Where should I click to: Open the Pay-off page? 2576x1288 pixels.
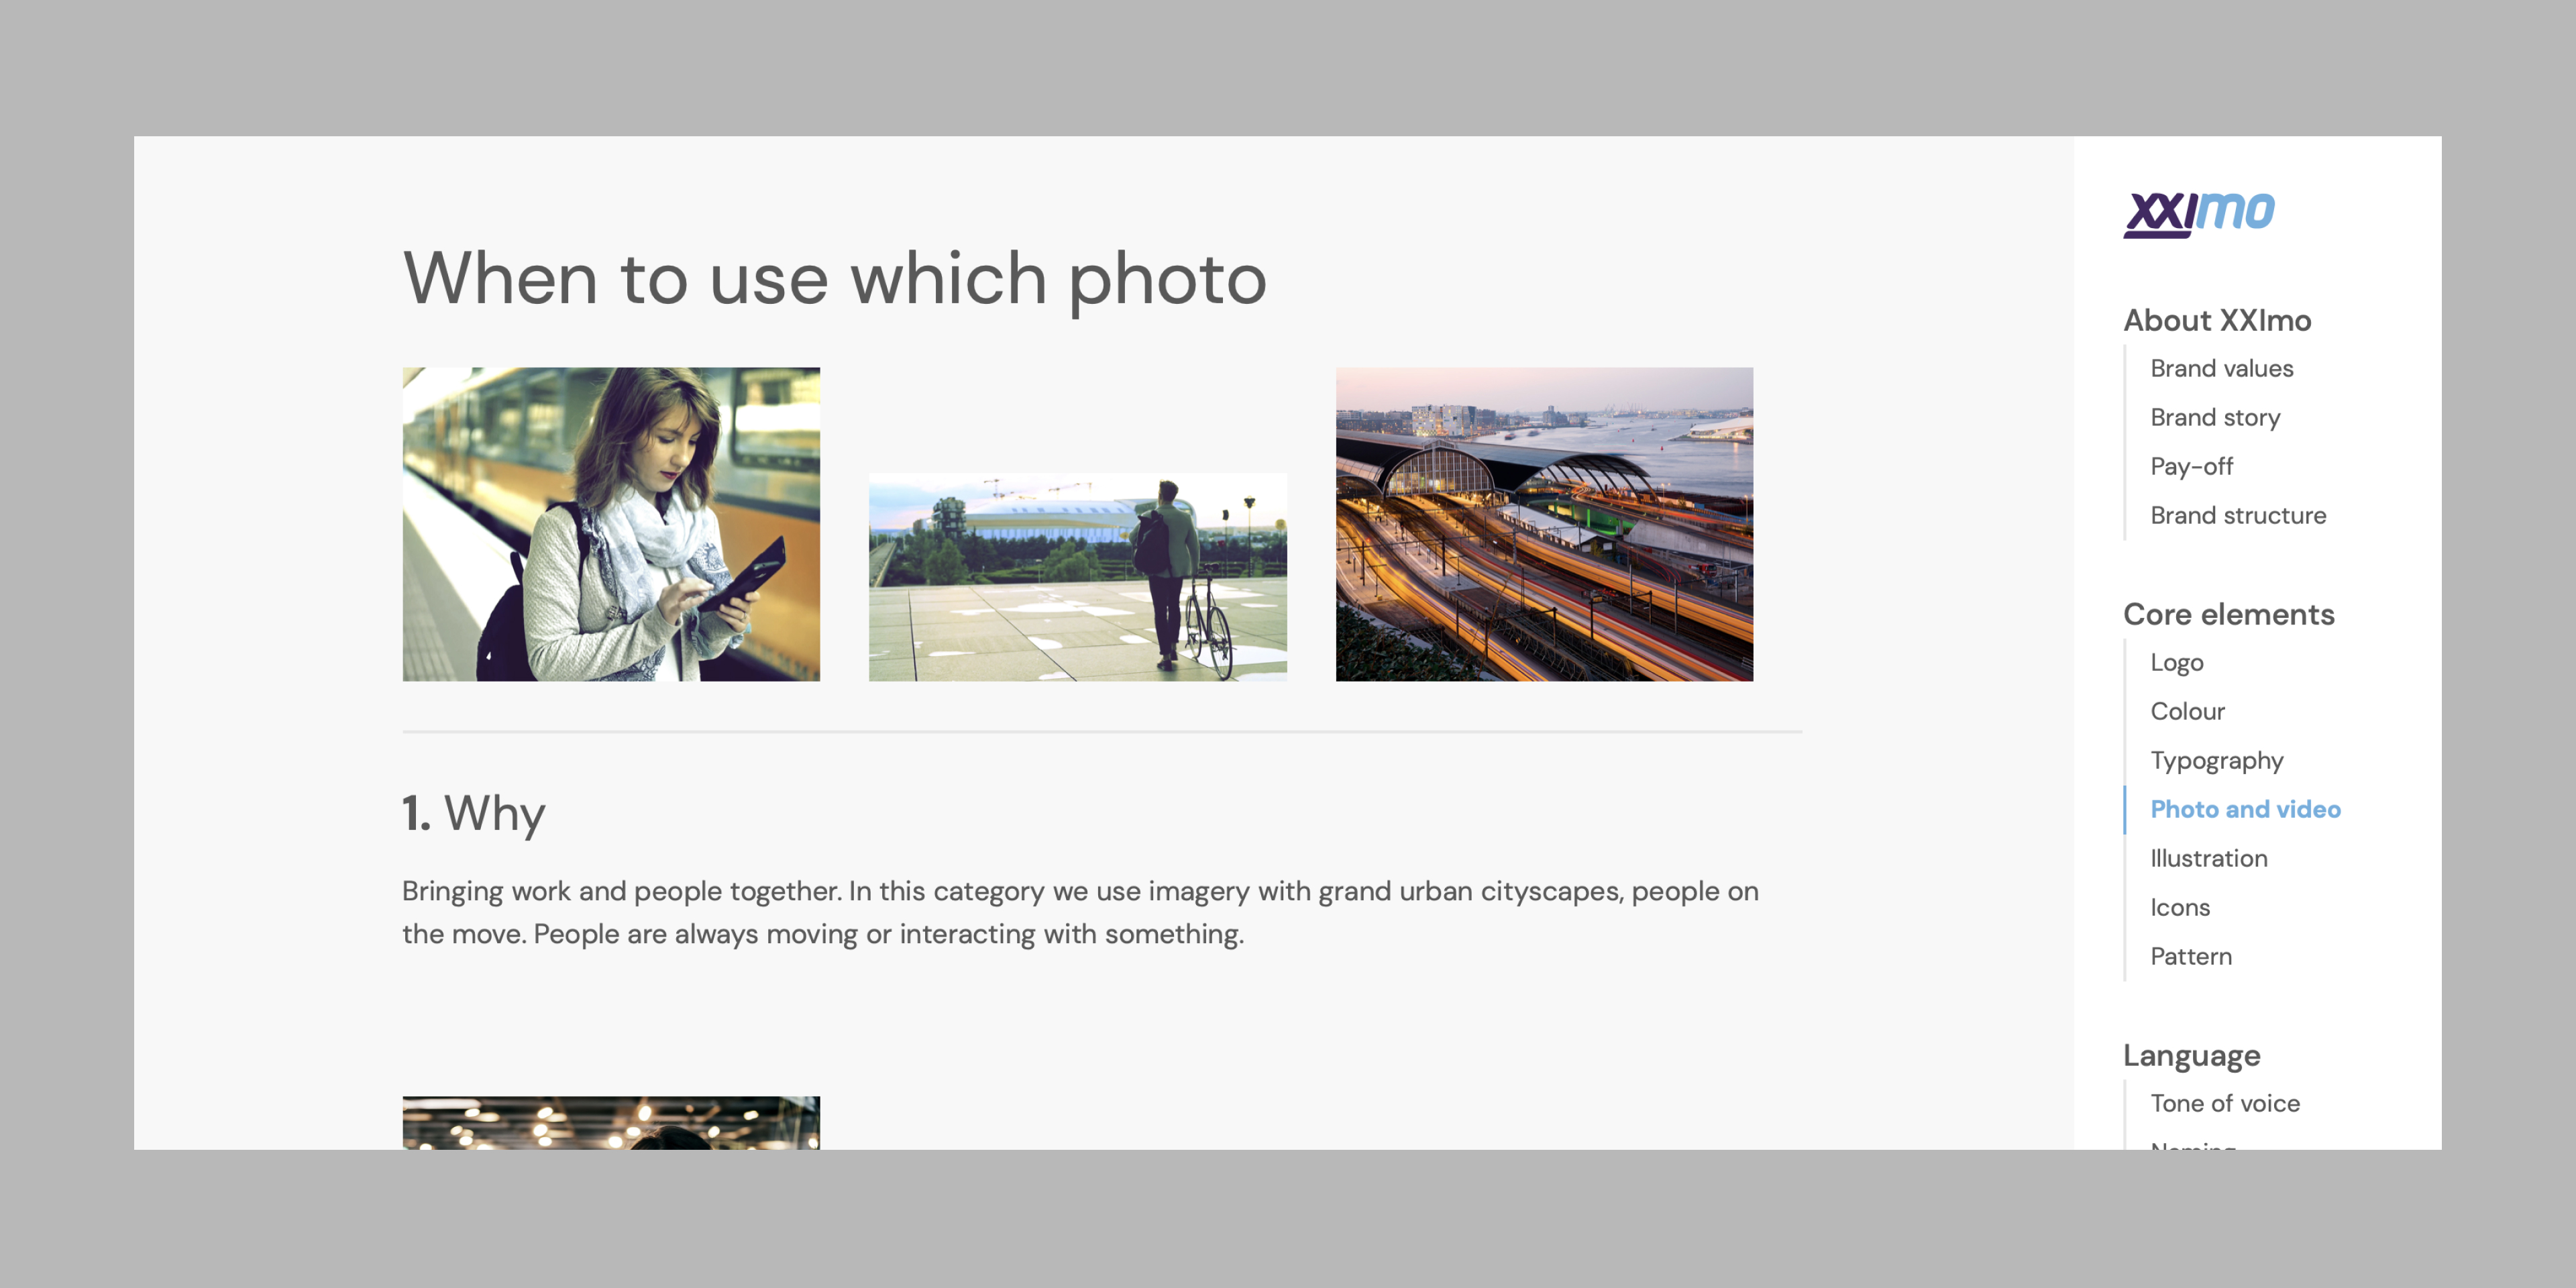tap(2191, 466)
